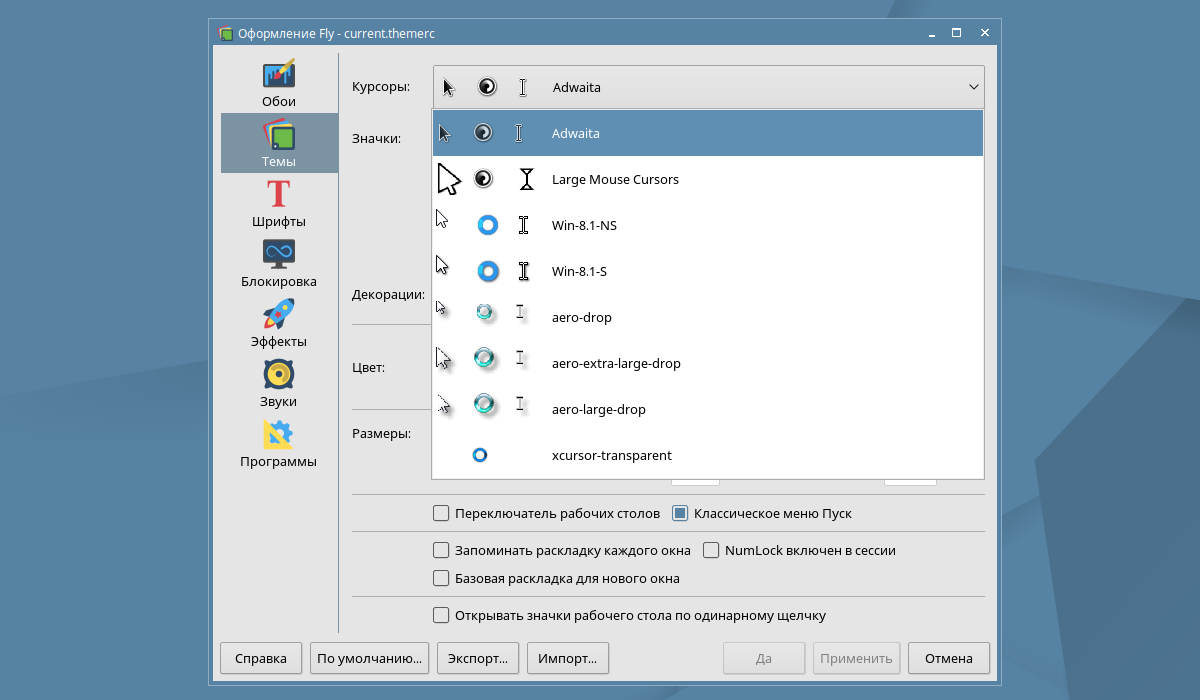Toggle the Классическое меню Пуск checkbox
The width and height of the screenshot is (1200, 700).
[x=680, y=514]
